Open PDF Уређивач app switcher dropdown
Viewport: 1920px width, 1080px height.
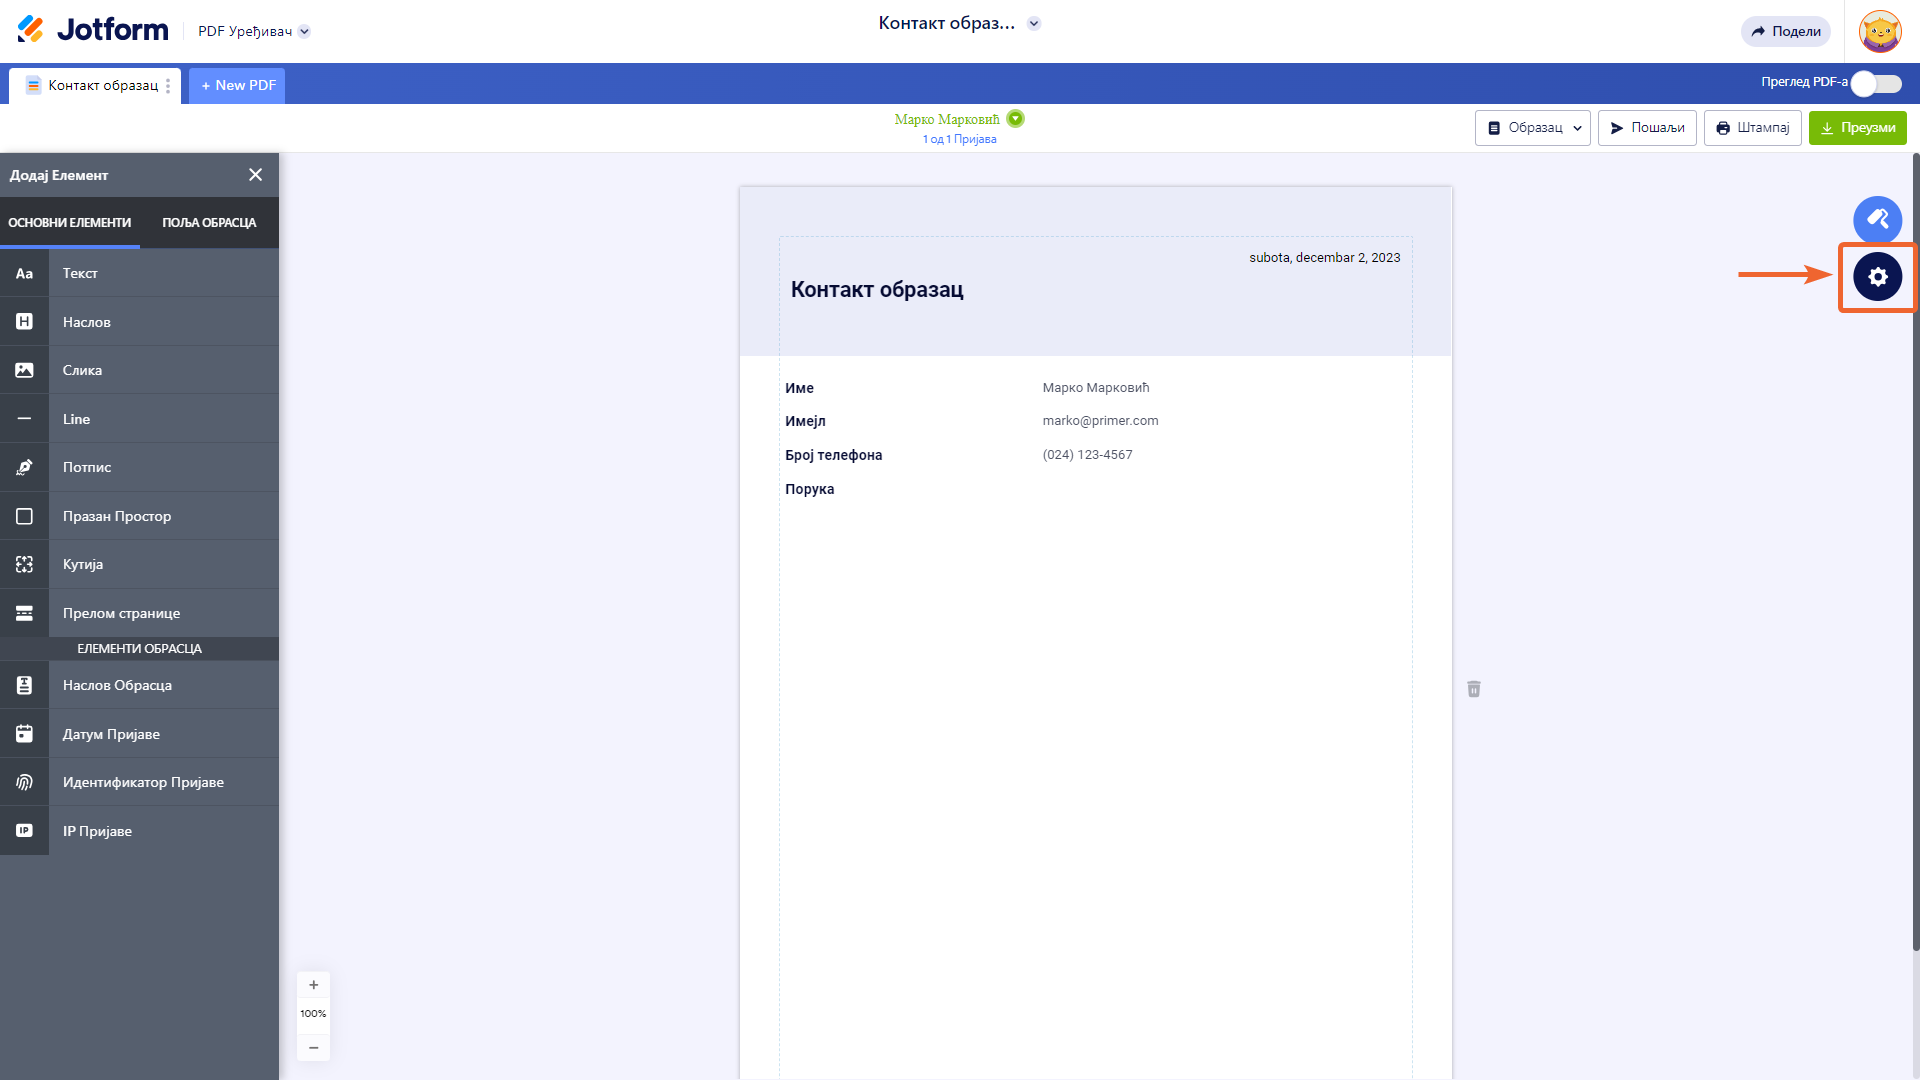pos(305,31)
